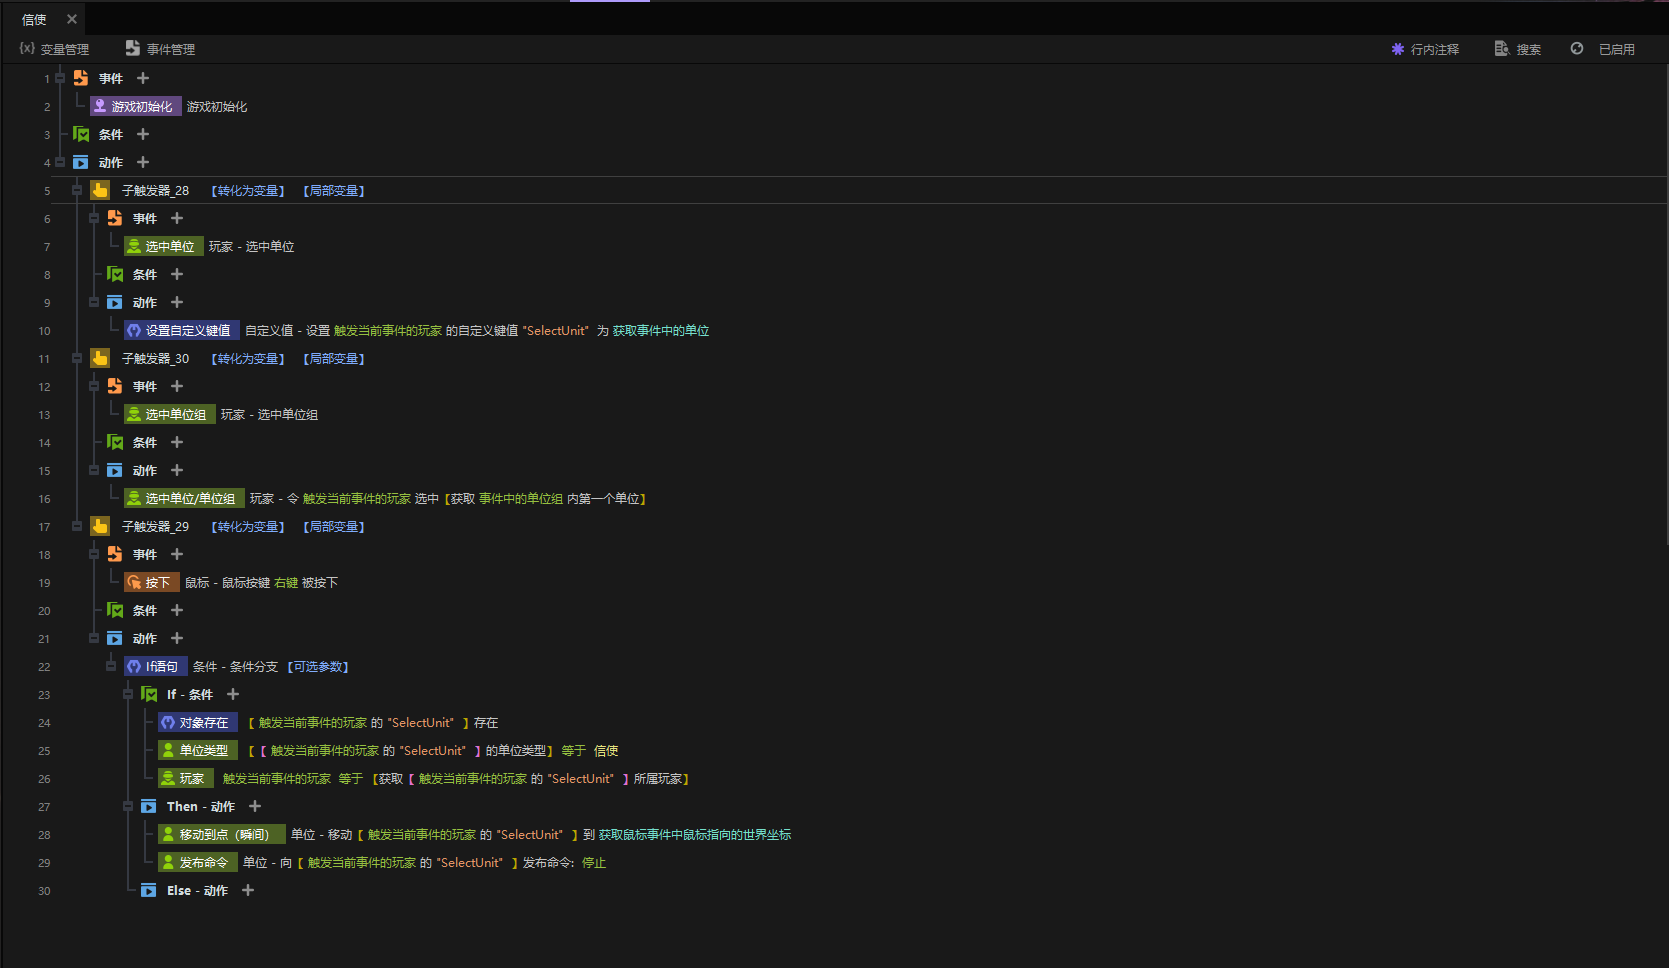
Task: Collapse the Then - 动作 node
Action: tap(128, 806)
